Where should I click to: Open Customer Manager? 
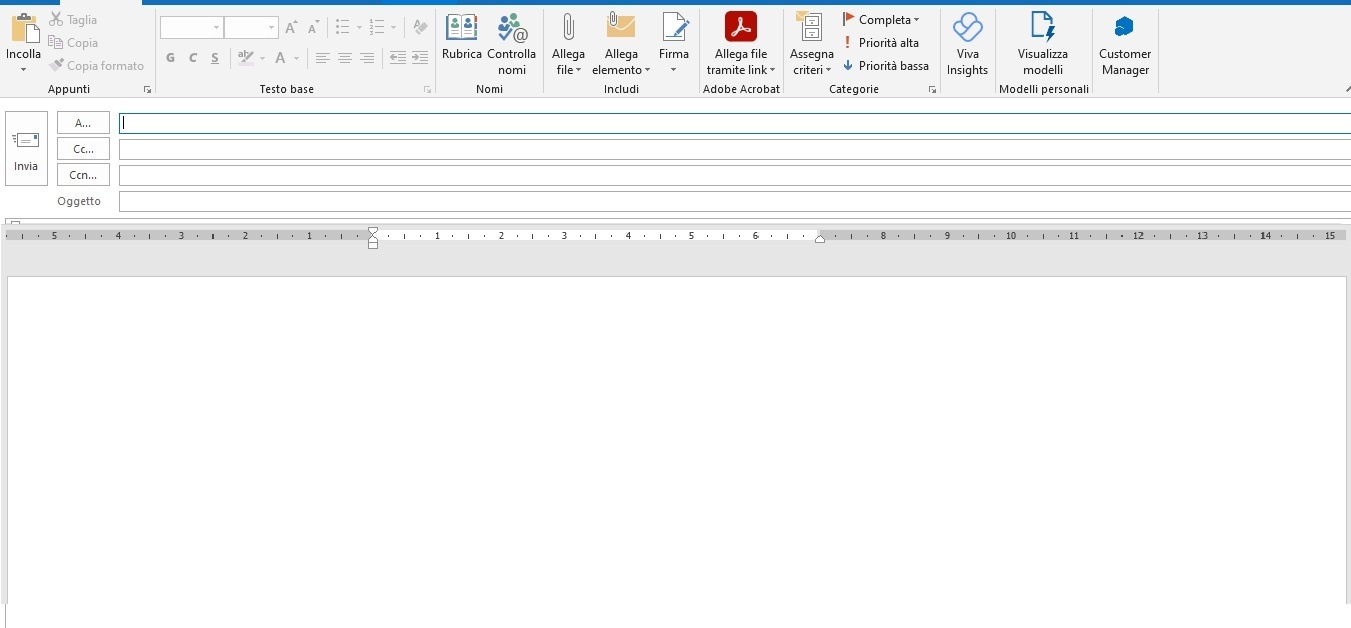point(1125,44)
